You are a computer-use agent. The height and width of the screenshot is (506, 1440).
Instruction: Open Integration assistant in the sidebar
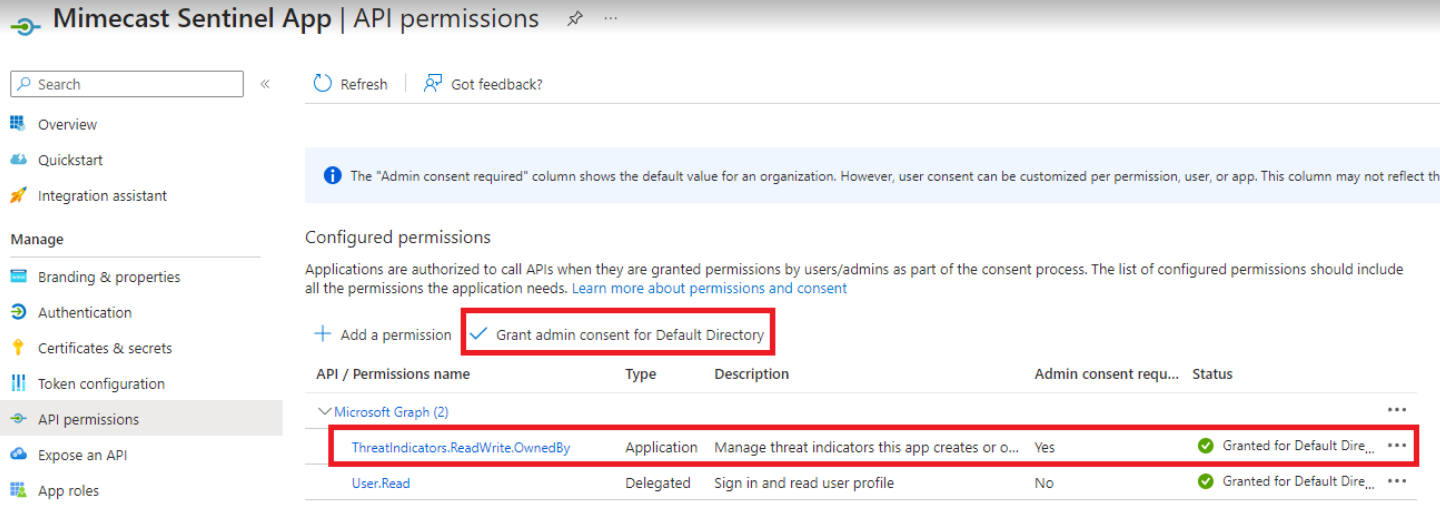102,196
